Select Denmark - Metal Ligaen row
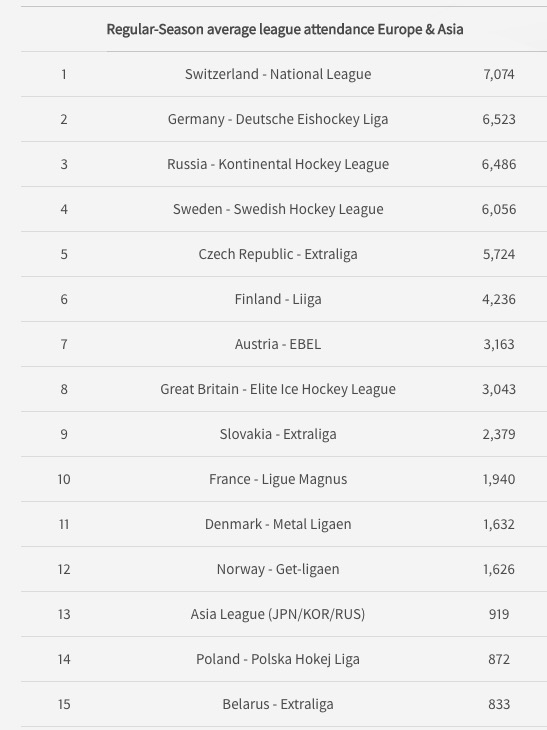Viewport: 547px width, 730px height. tap(284, 524)
